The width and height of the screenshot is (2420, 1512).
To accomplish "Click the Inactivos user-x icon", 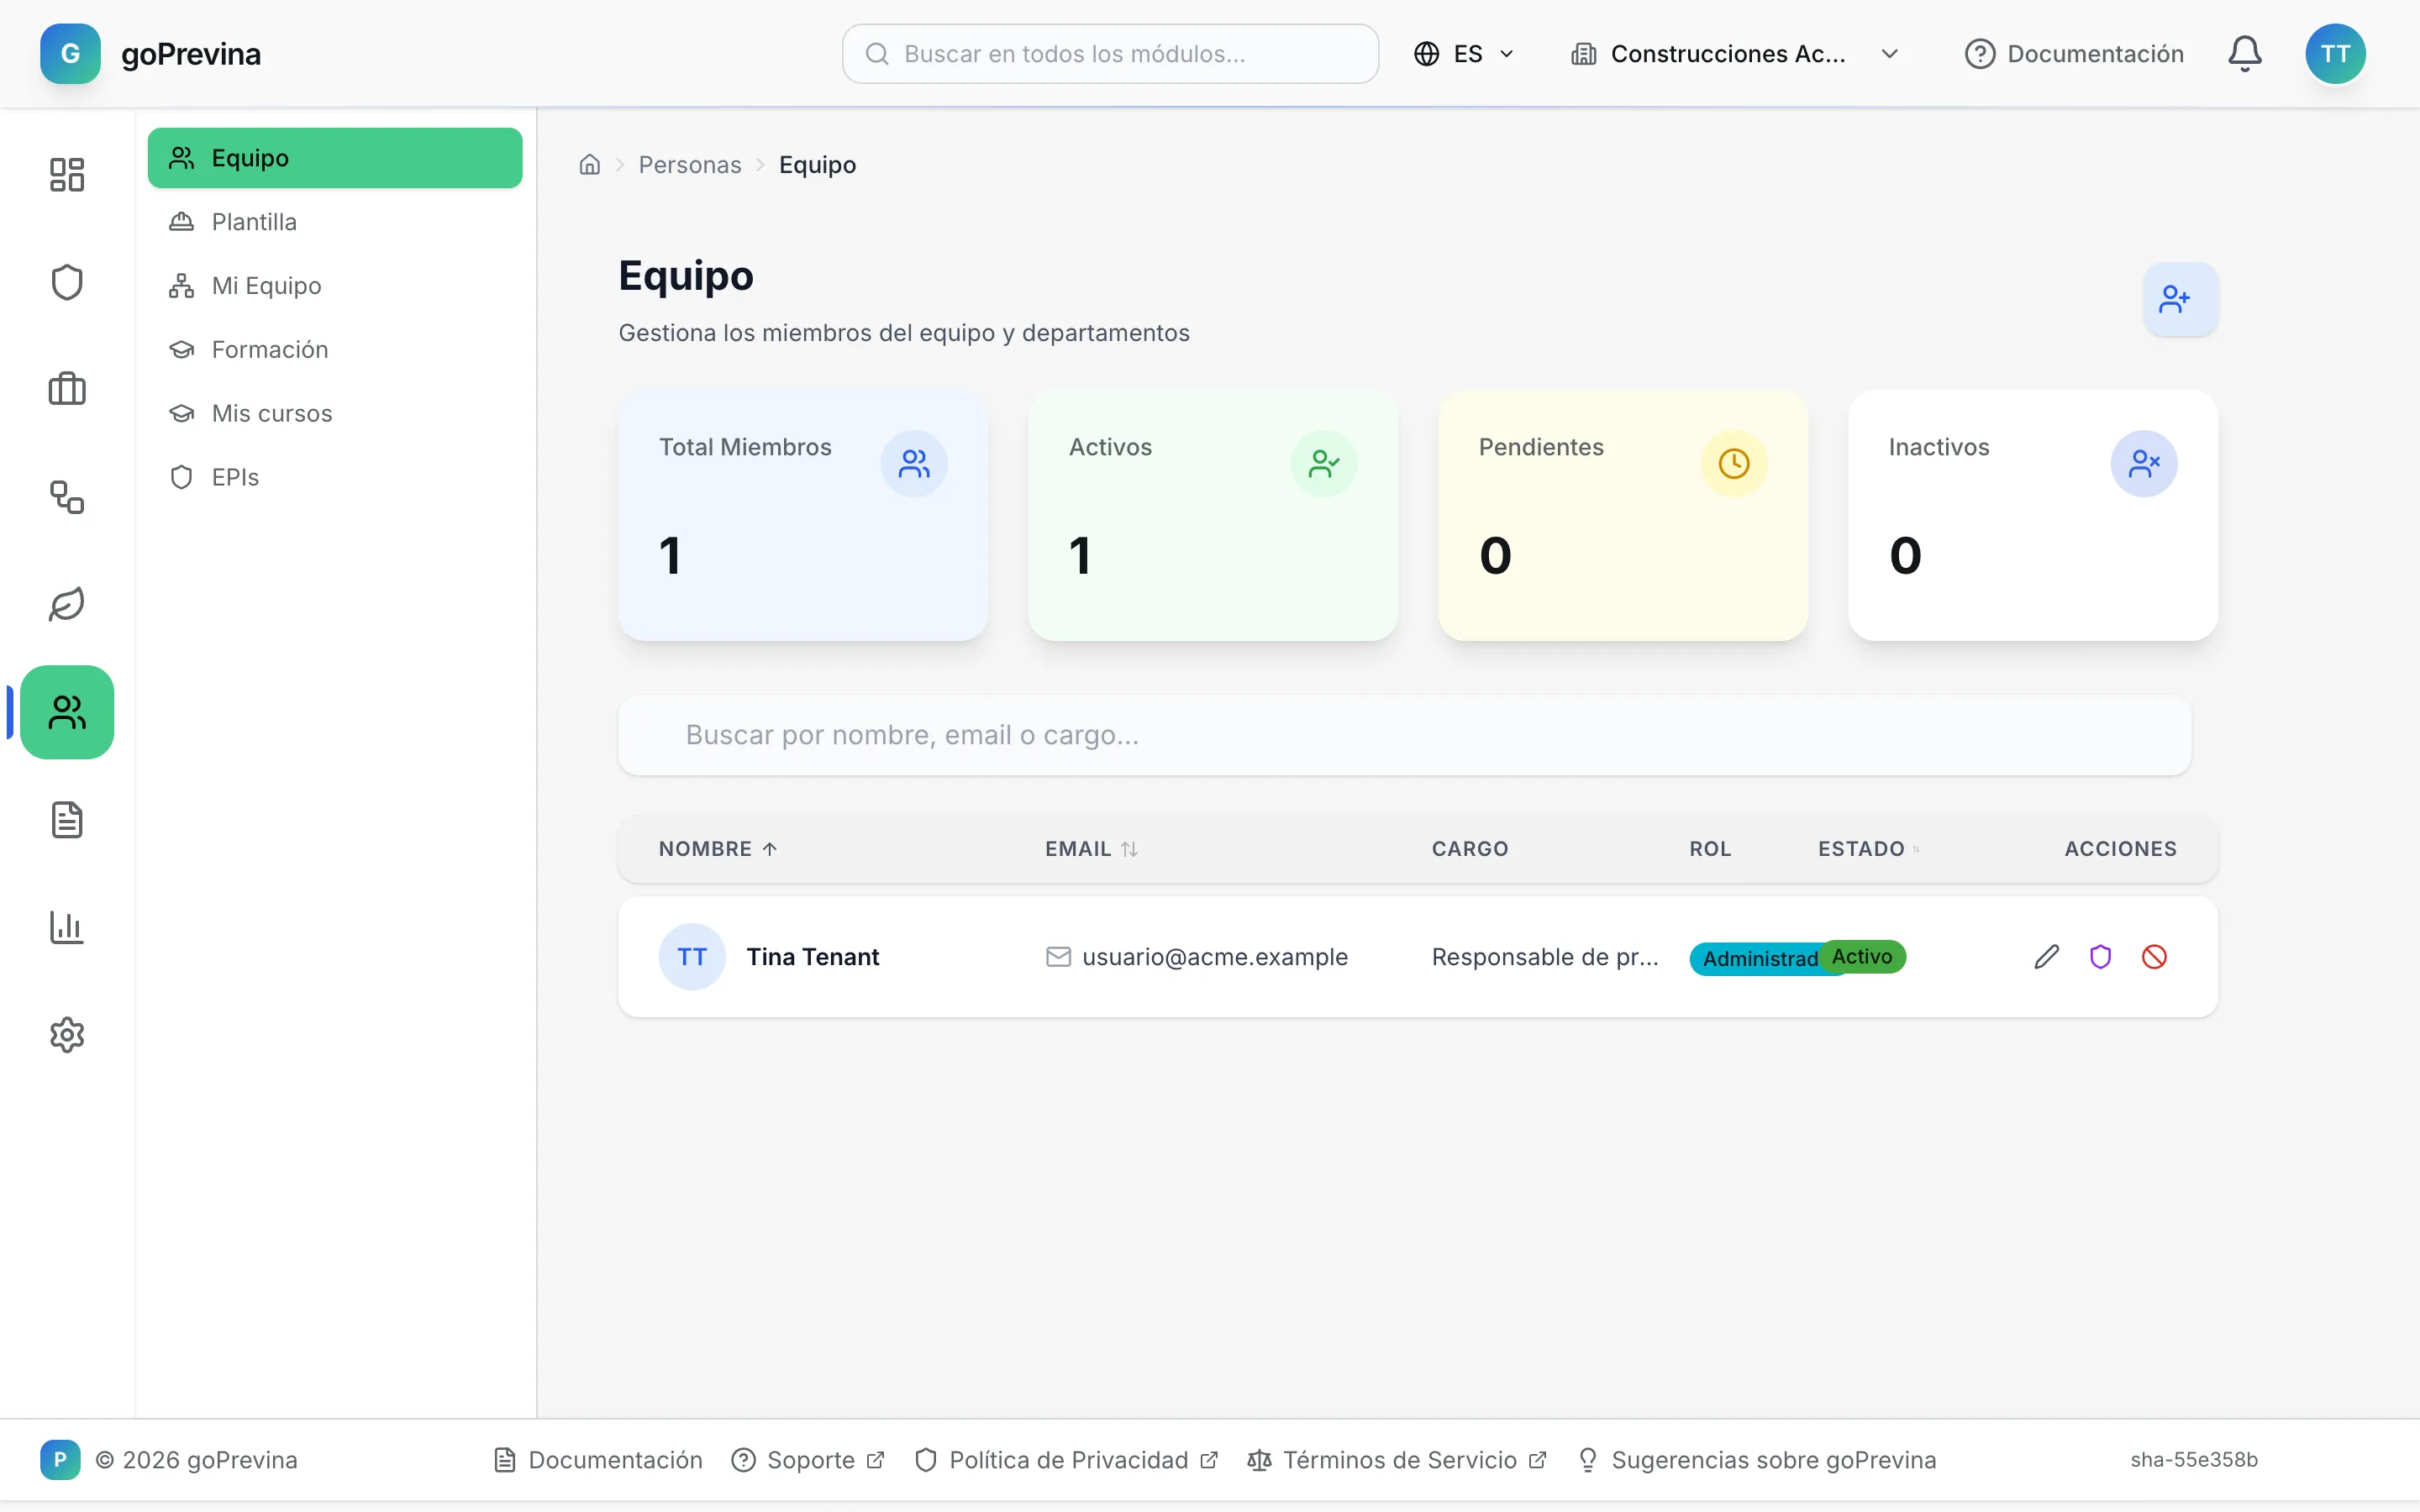I will pyautogui.click(x=2144, y=464).
